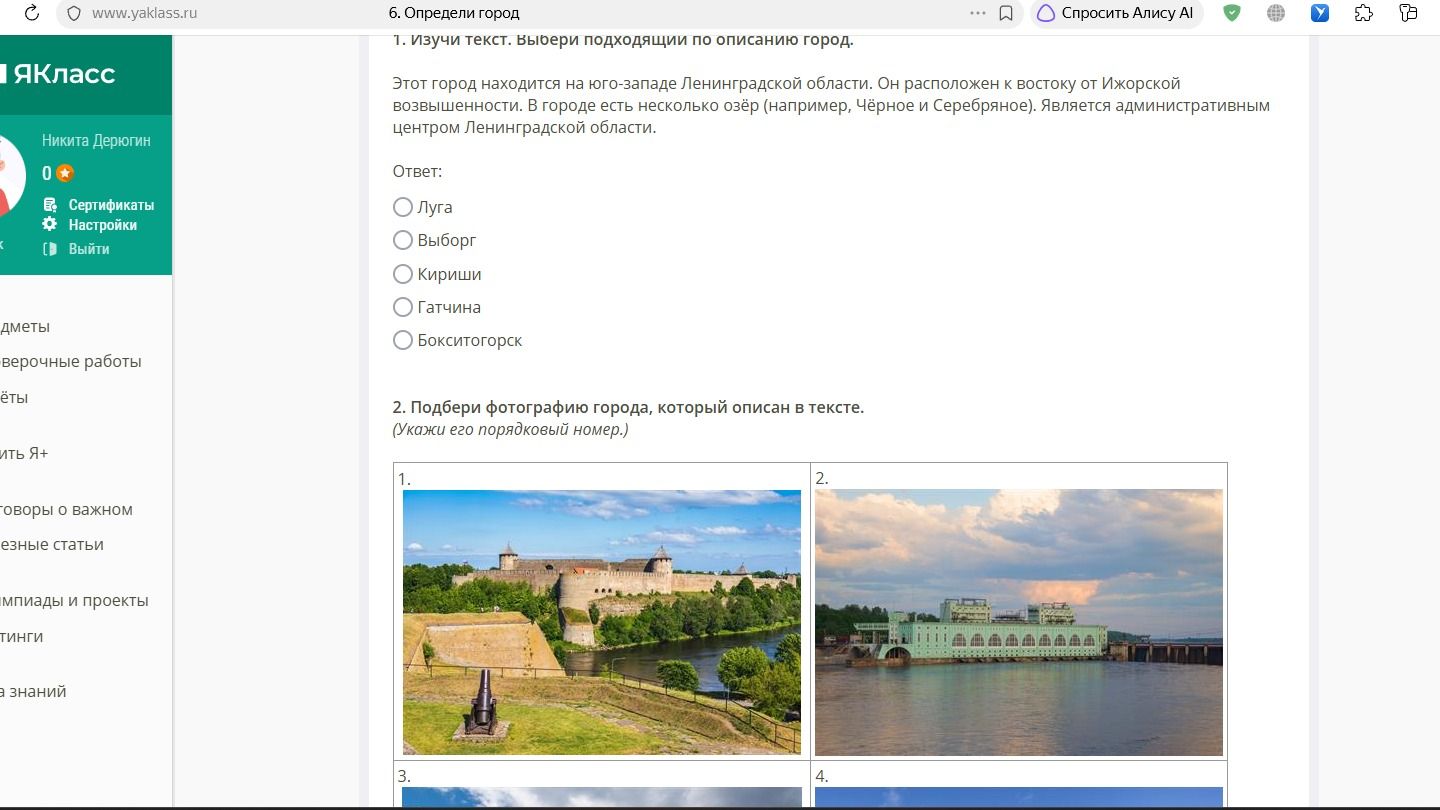Click the heading "2. Подбери фотографию города"
The width and height of the screenshot is (1440, 810).
point(628,408)
